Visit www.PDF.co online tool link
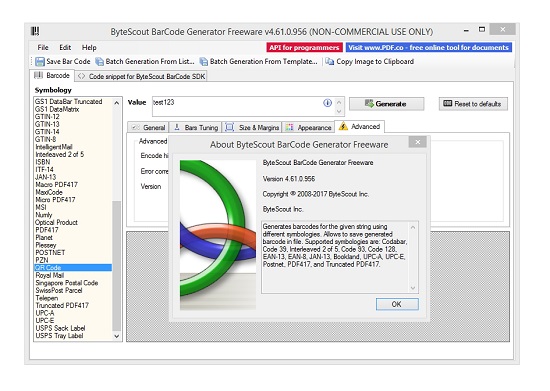The width and height of the screenshot is (550, 391). 429,48
